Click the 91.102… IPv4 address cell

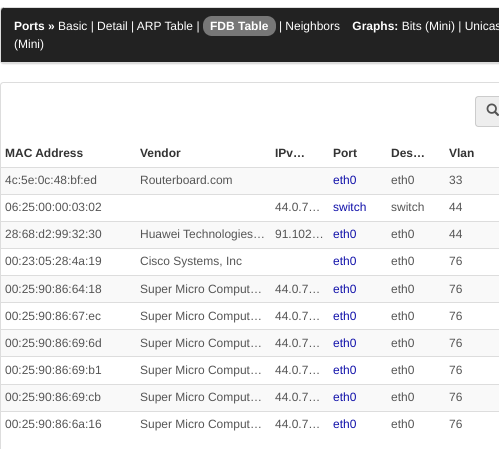(299, 234)
